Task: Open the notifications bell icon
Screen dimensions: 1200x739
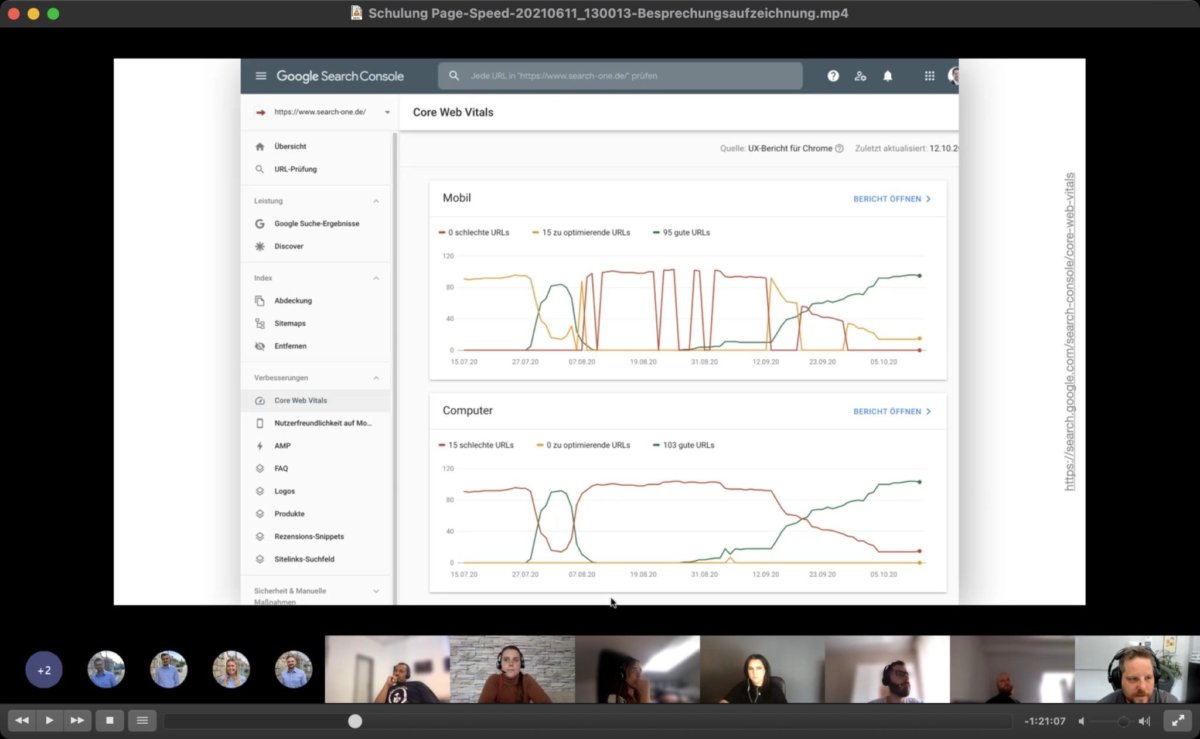Action: point(887,76)
